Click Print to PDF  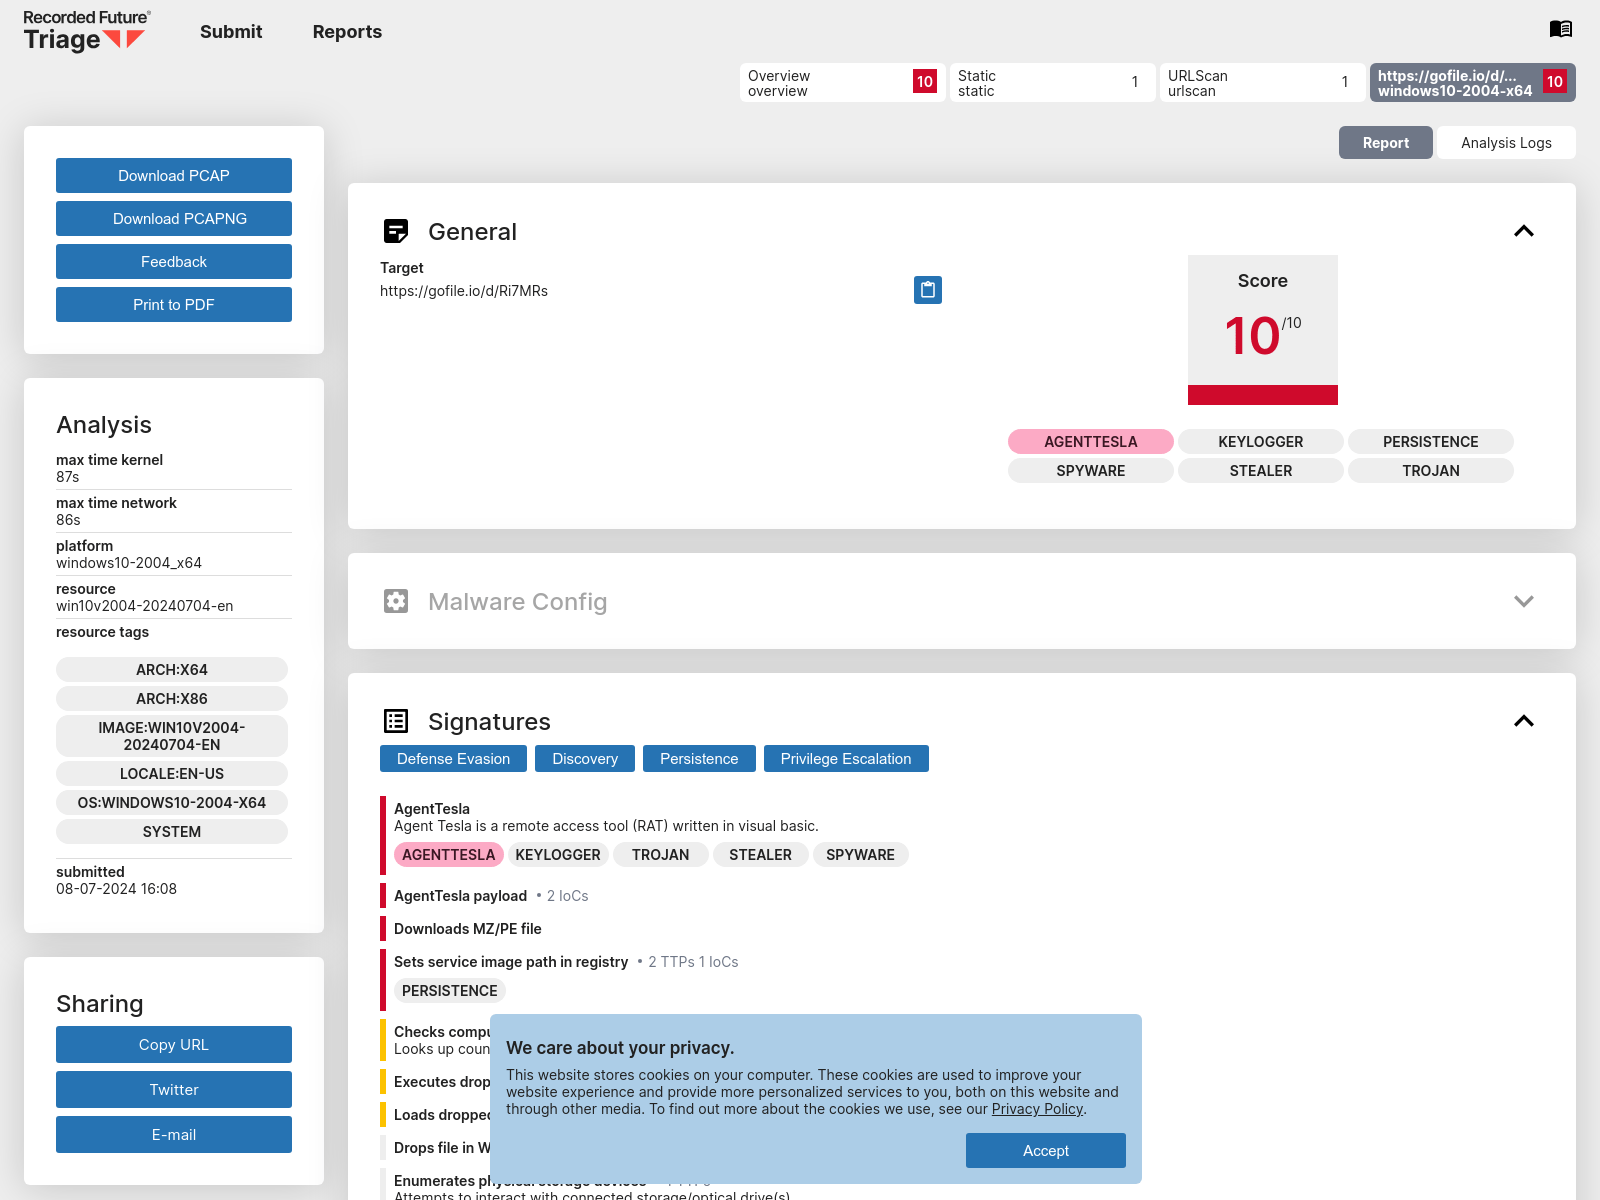click(174, 305)
